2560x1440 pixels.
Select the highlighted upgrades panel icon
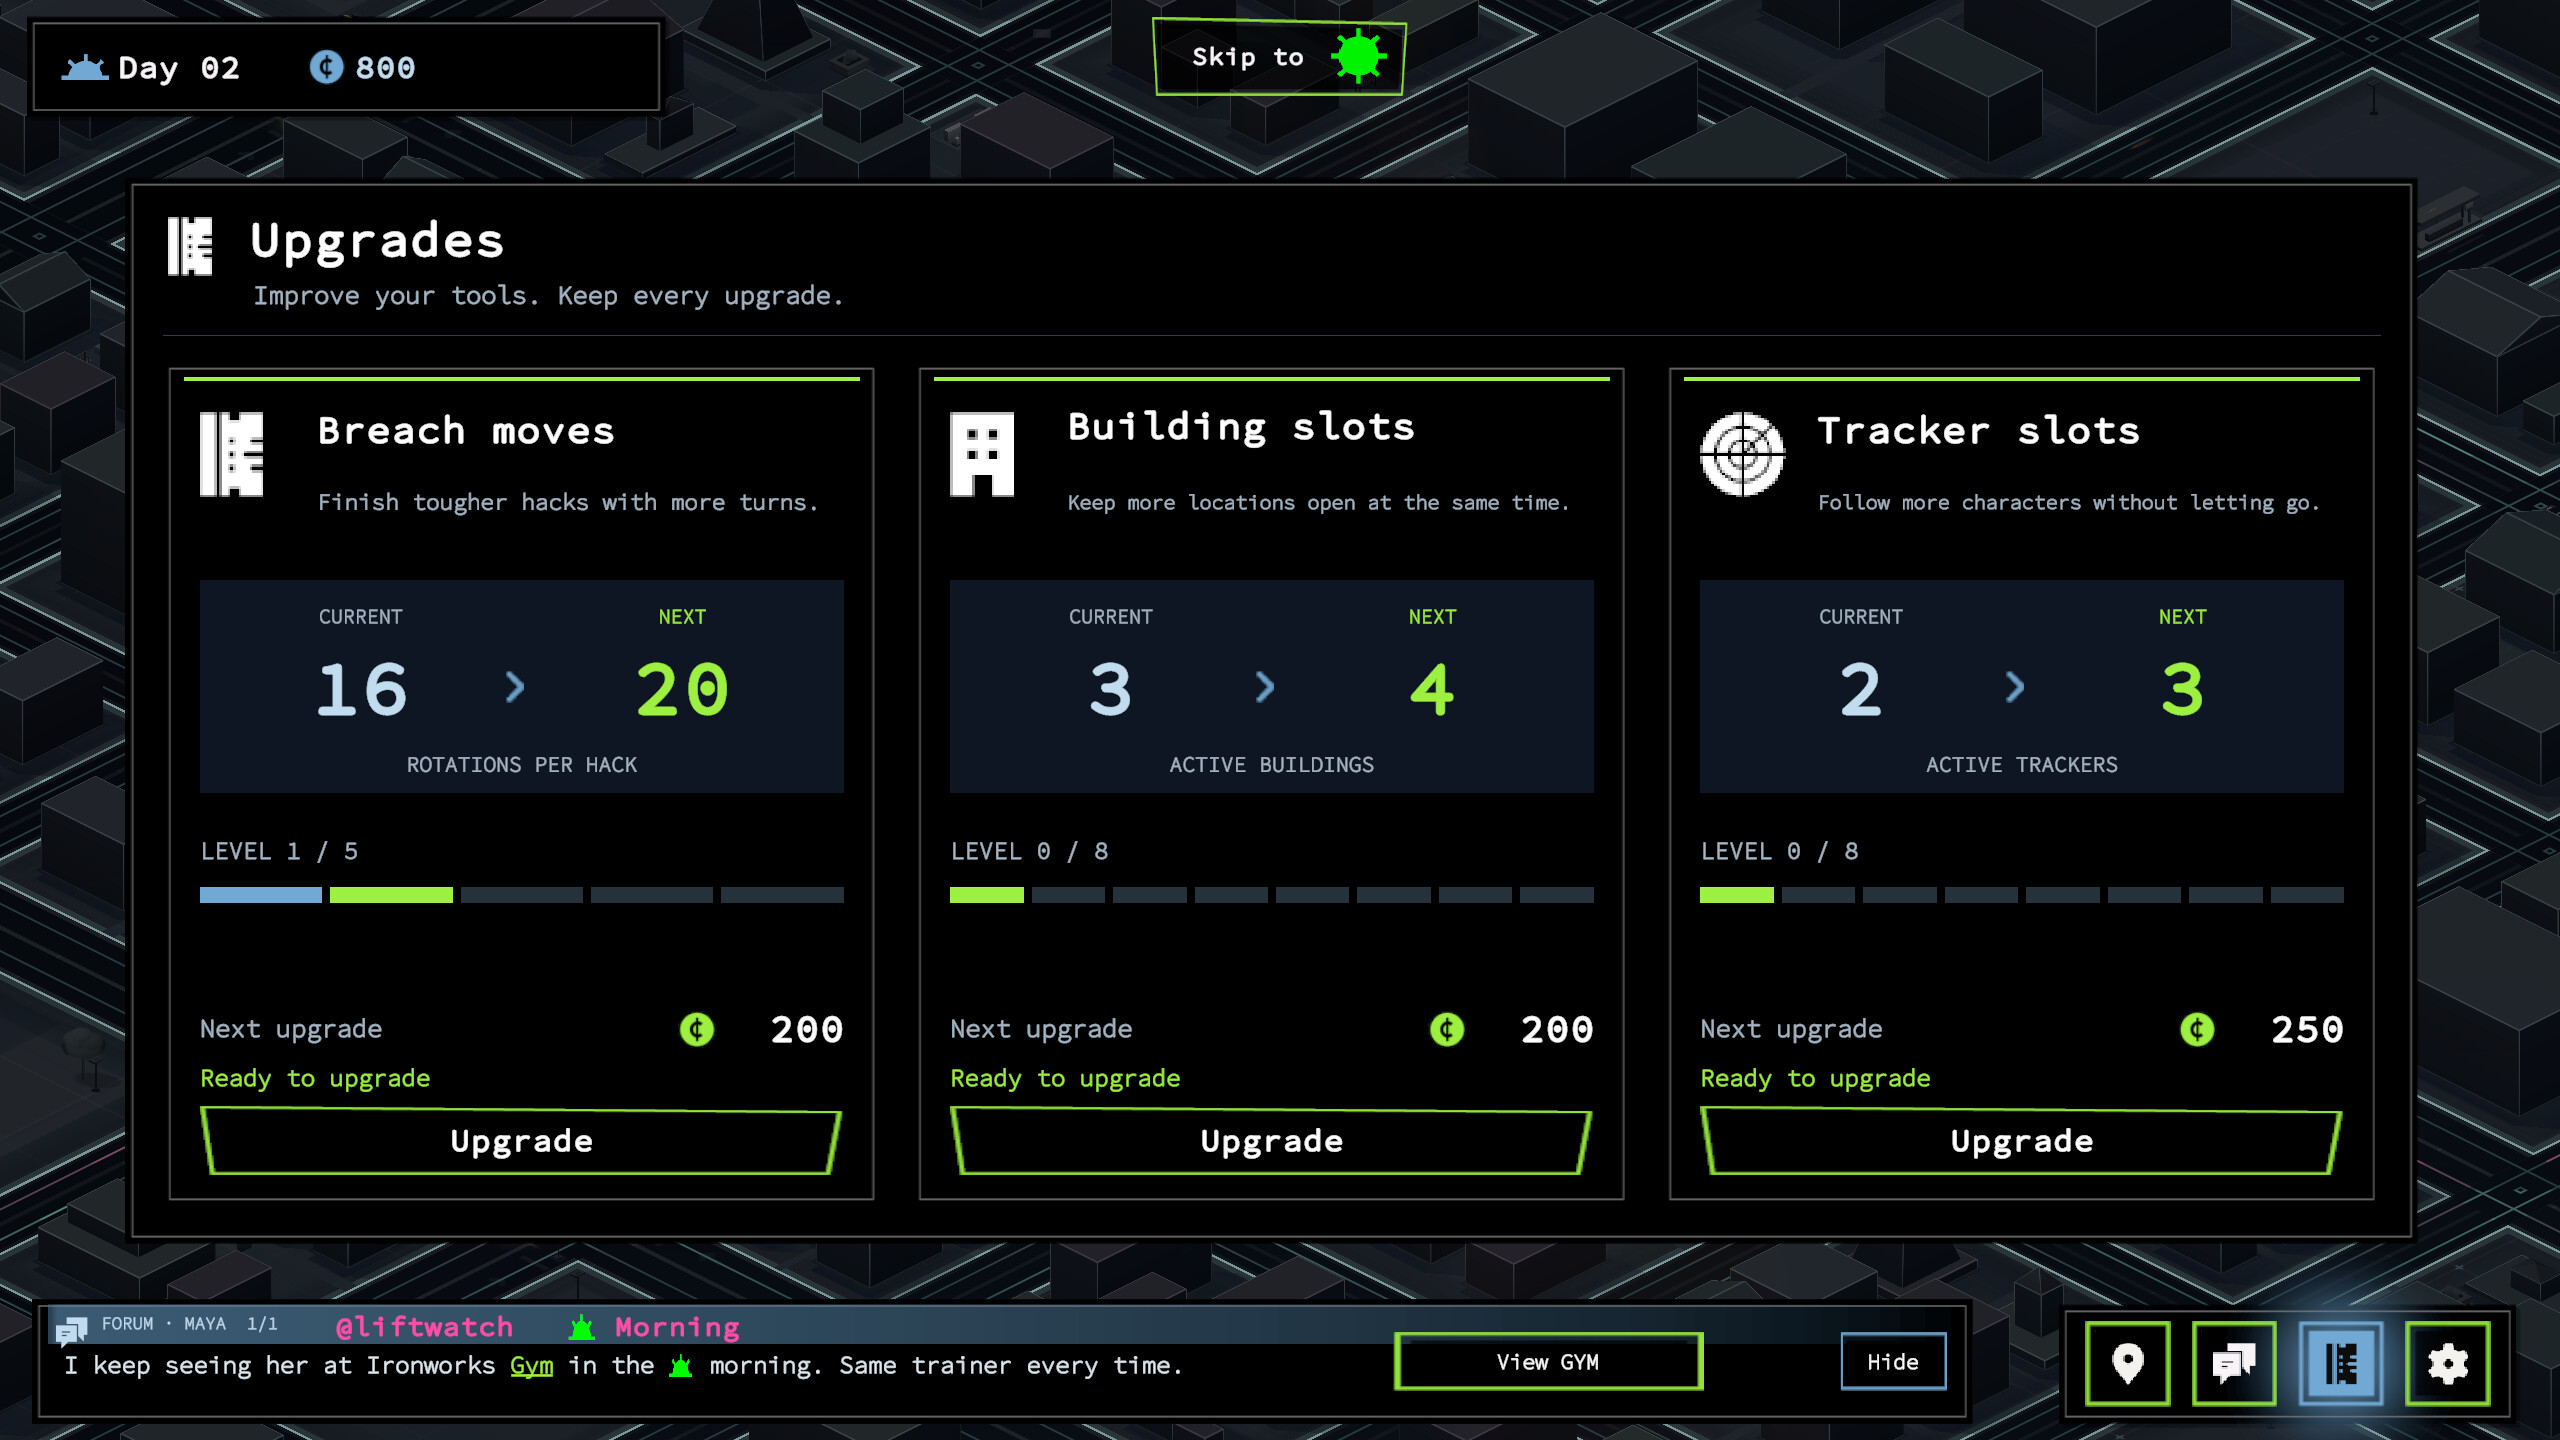pyautogui.click(x=2341, y=1363)
